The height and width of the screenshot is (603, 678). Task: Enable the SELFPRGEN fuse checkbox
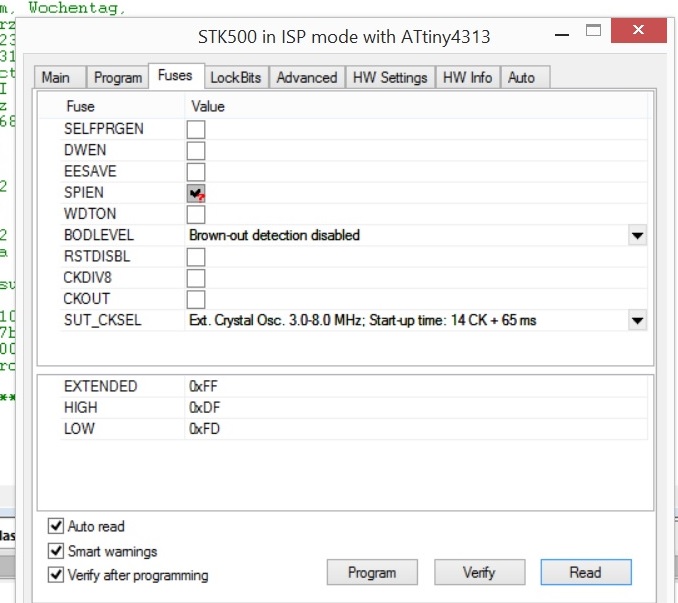tap(196, 129)
